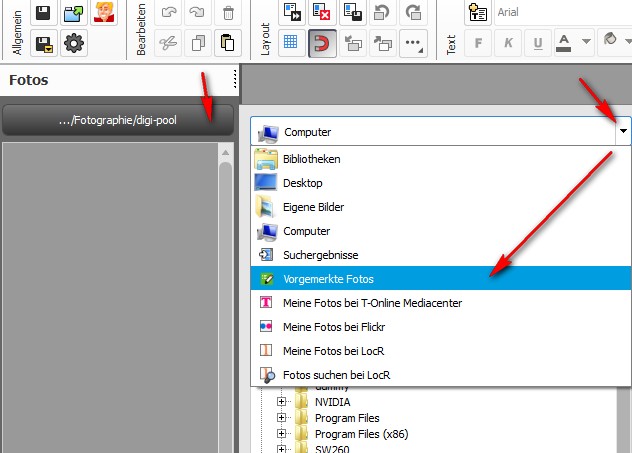
Task: Click the redo arrow in Bearbeiten
Action: [x=198, y=12]
